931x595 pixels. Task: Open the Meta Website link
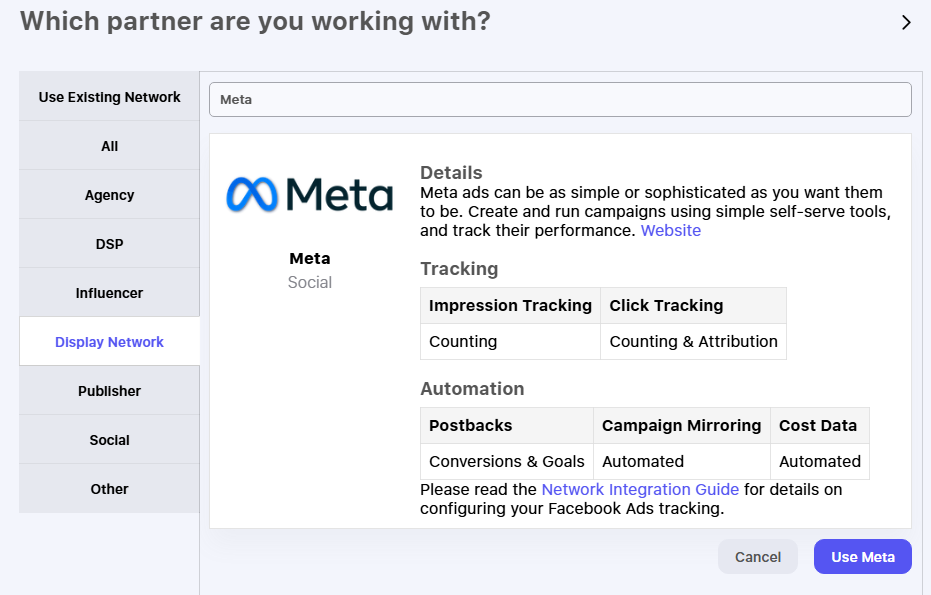click(670, 230)
